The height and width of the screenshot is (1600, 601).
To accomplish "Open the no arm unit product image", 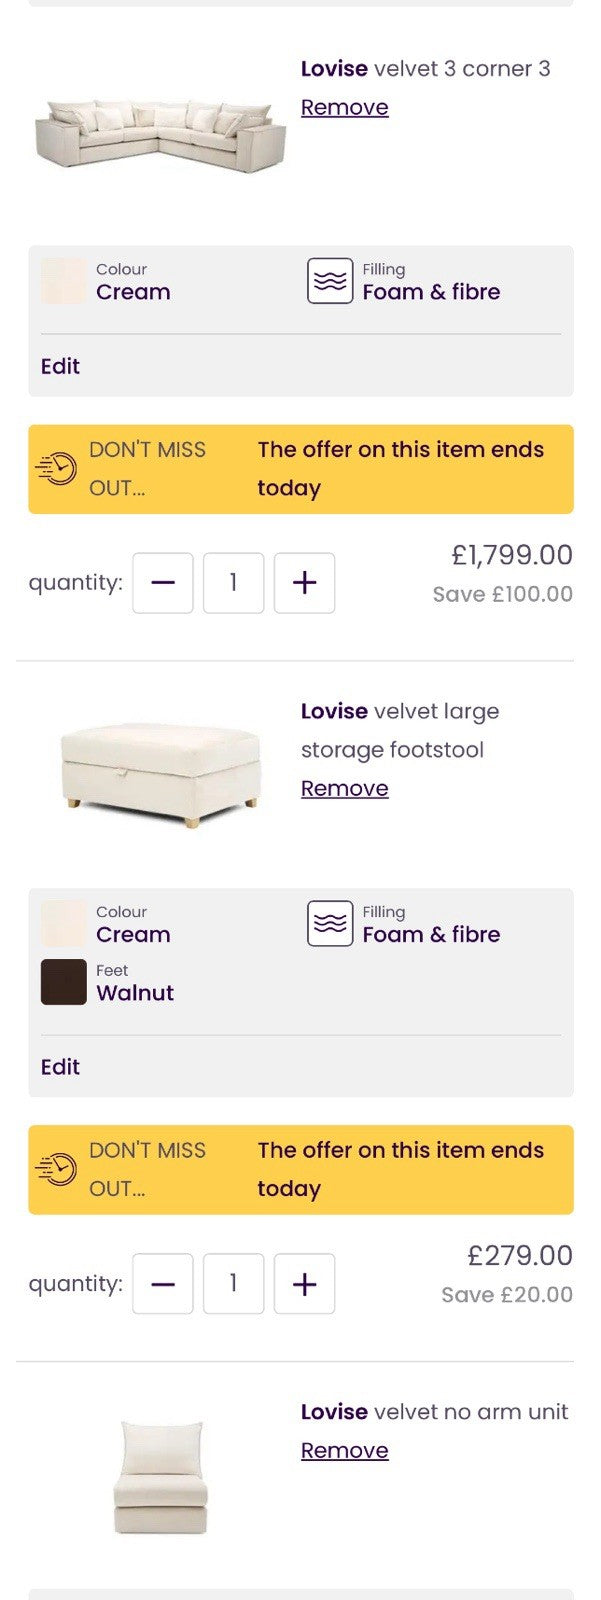I will tap(160, 1478).
